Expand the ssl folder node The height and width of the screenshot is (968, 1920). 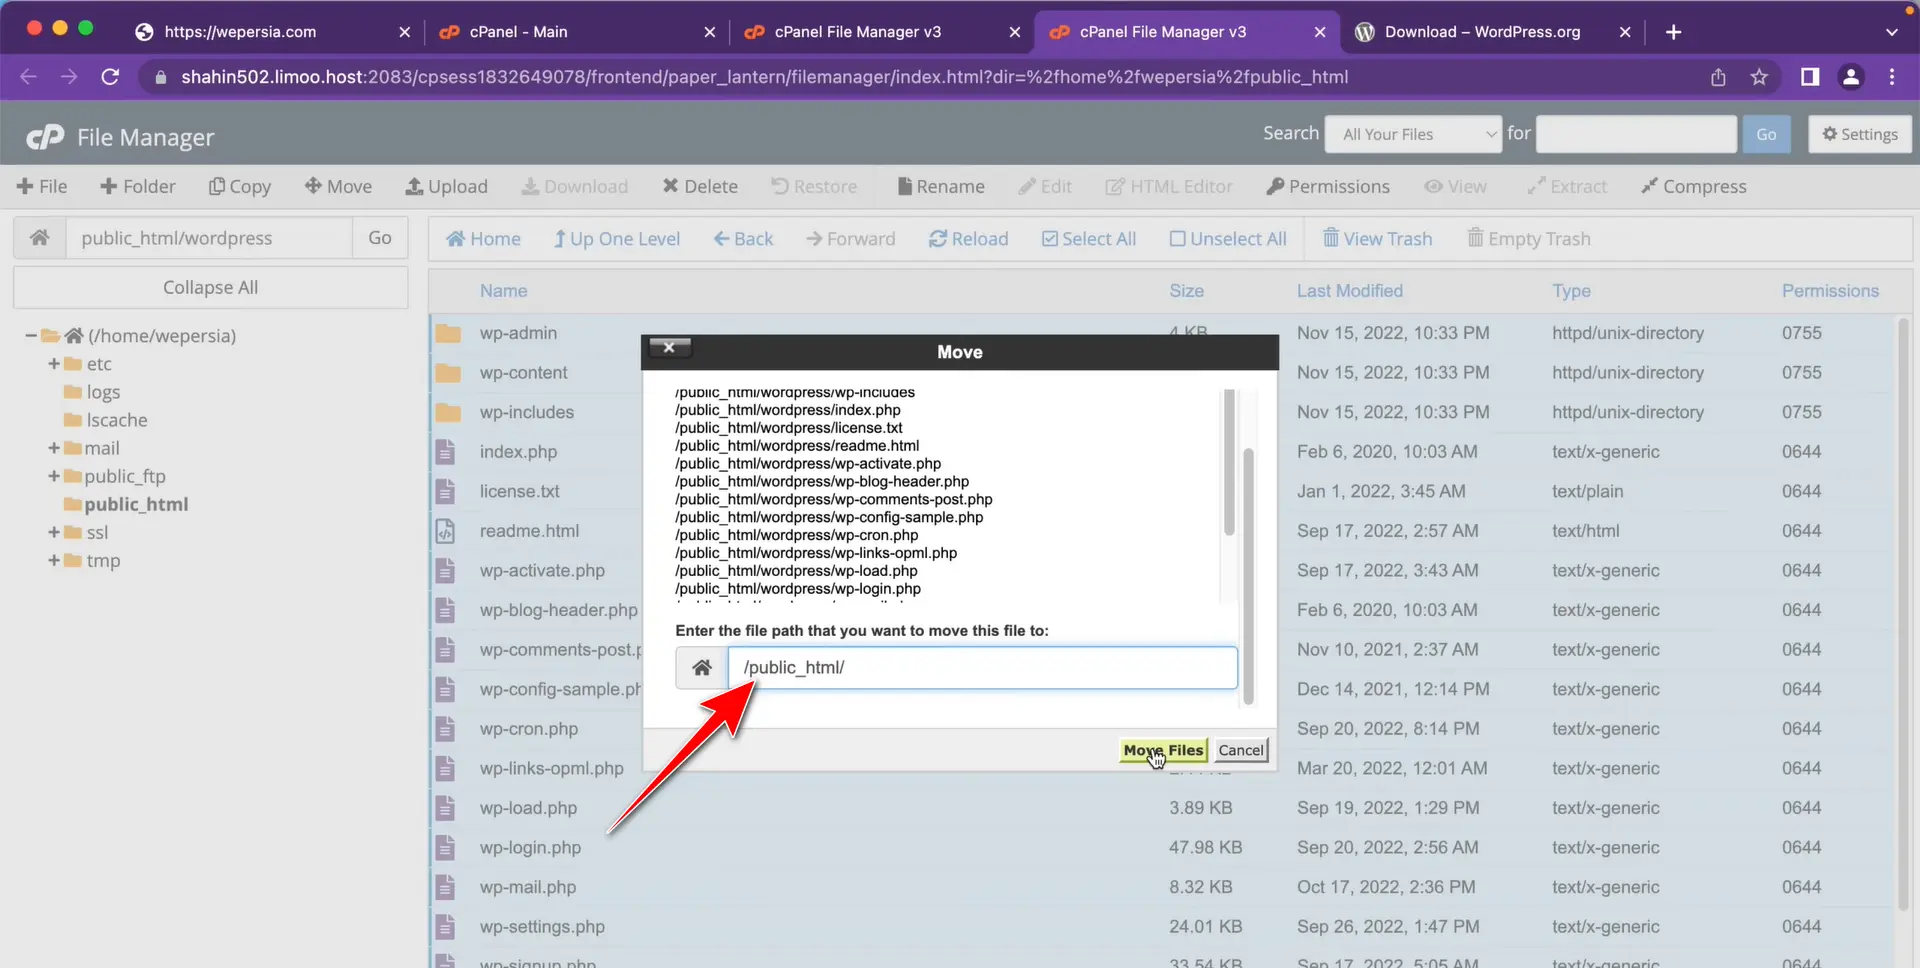[x=54, y=532]
